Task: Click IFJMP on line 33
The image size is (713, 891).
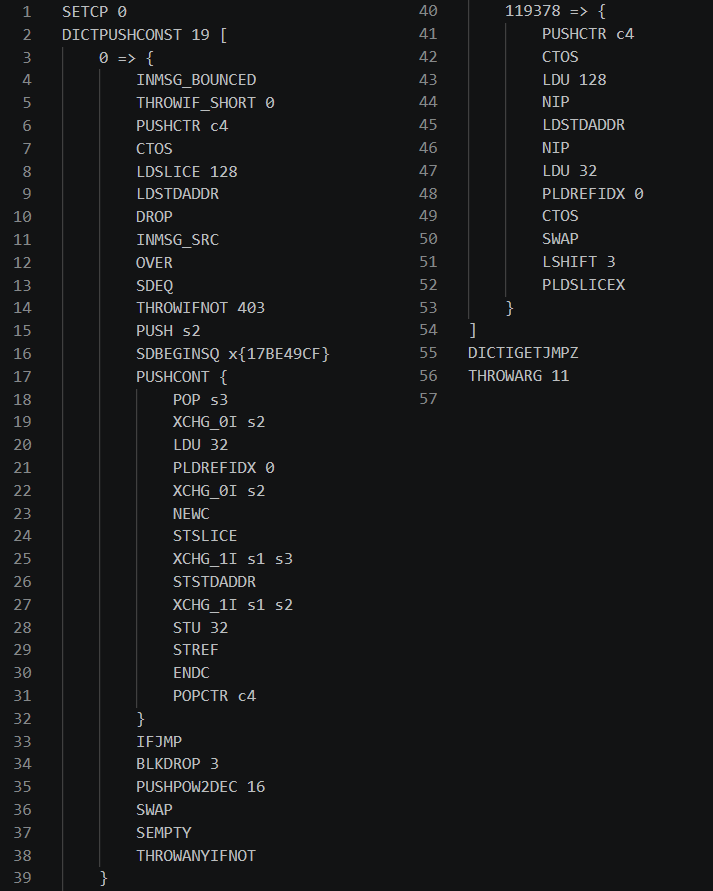Action: tap(159, 742)
